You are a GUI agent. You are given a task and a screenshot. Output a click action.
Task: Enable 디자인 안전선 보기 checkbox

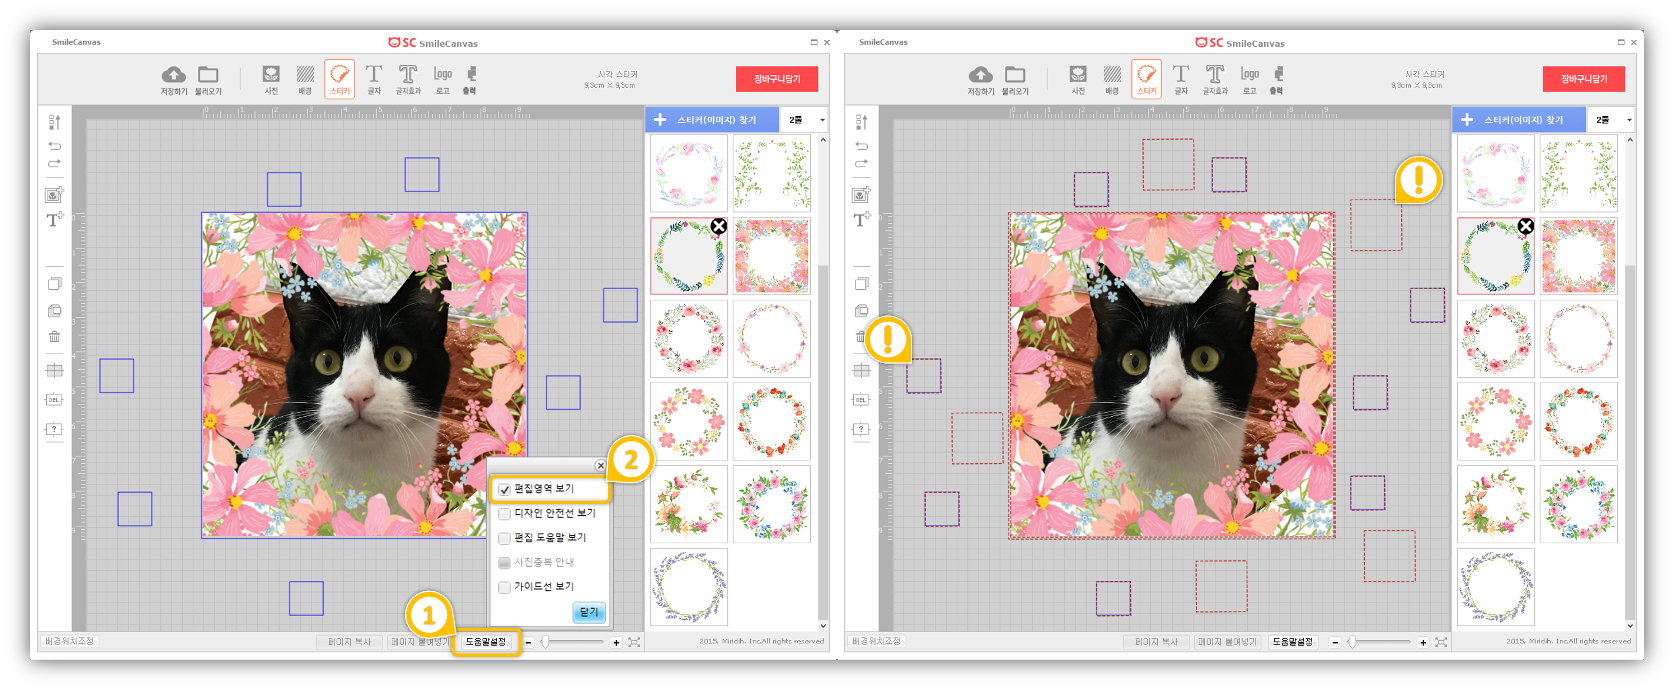click(505, 514)
